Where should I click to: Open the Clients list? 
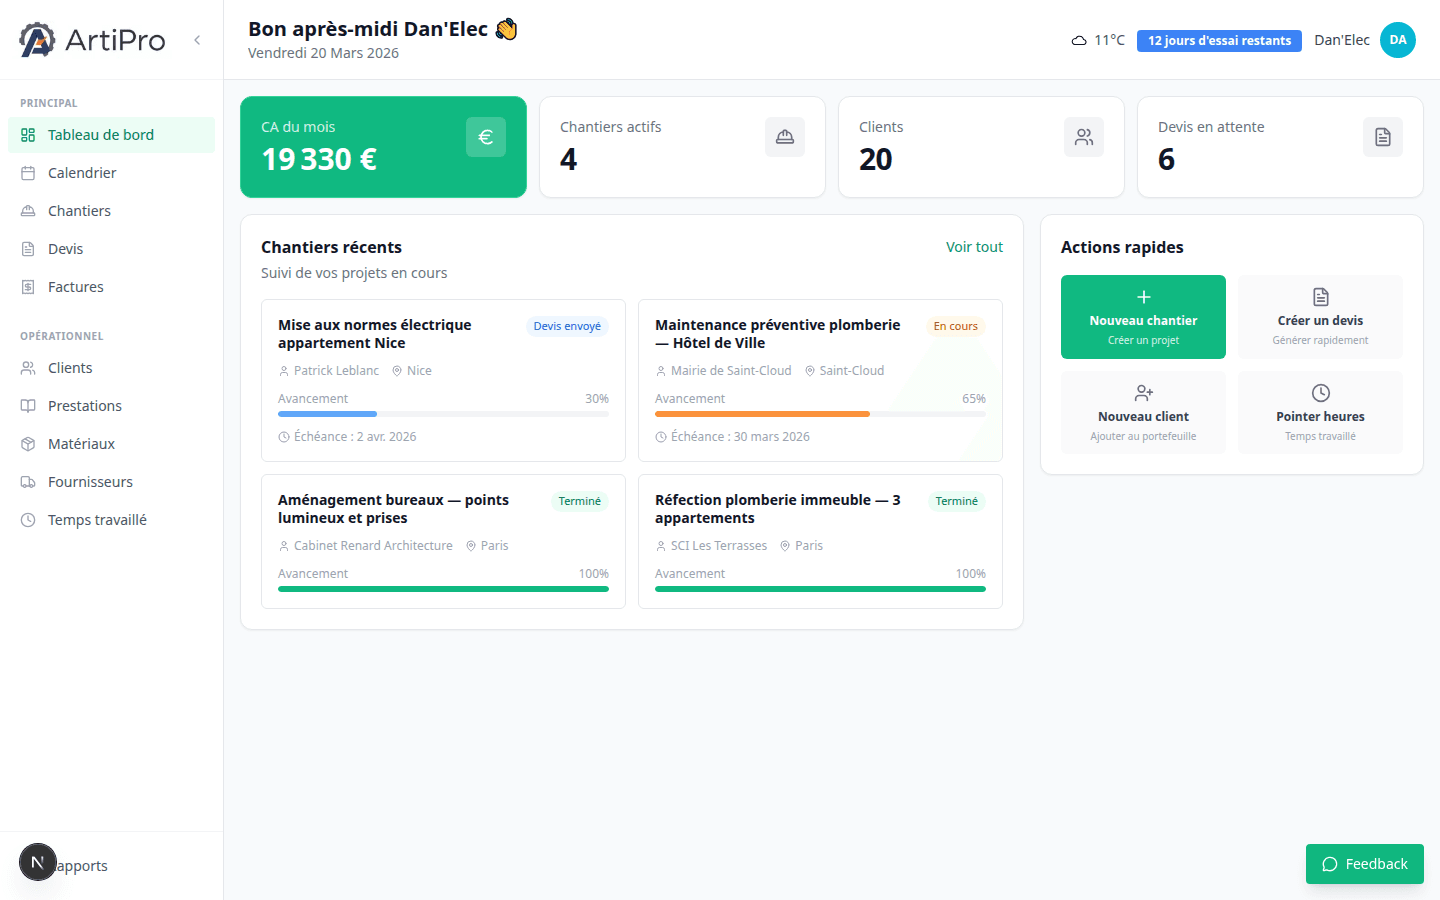[69, 367]
